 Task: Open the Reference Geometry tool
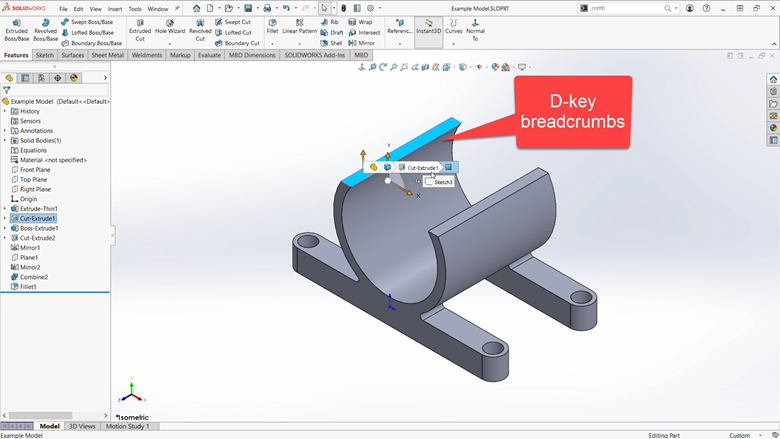(399, 27)
